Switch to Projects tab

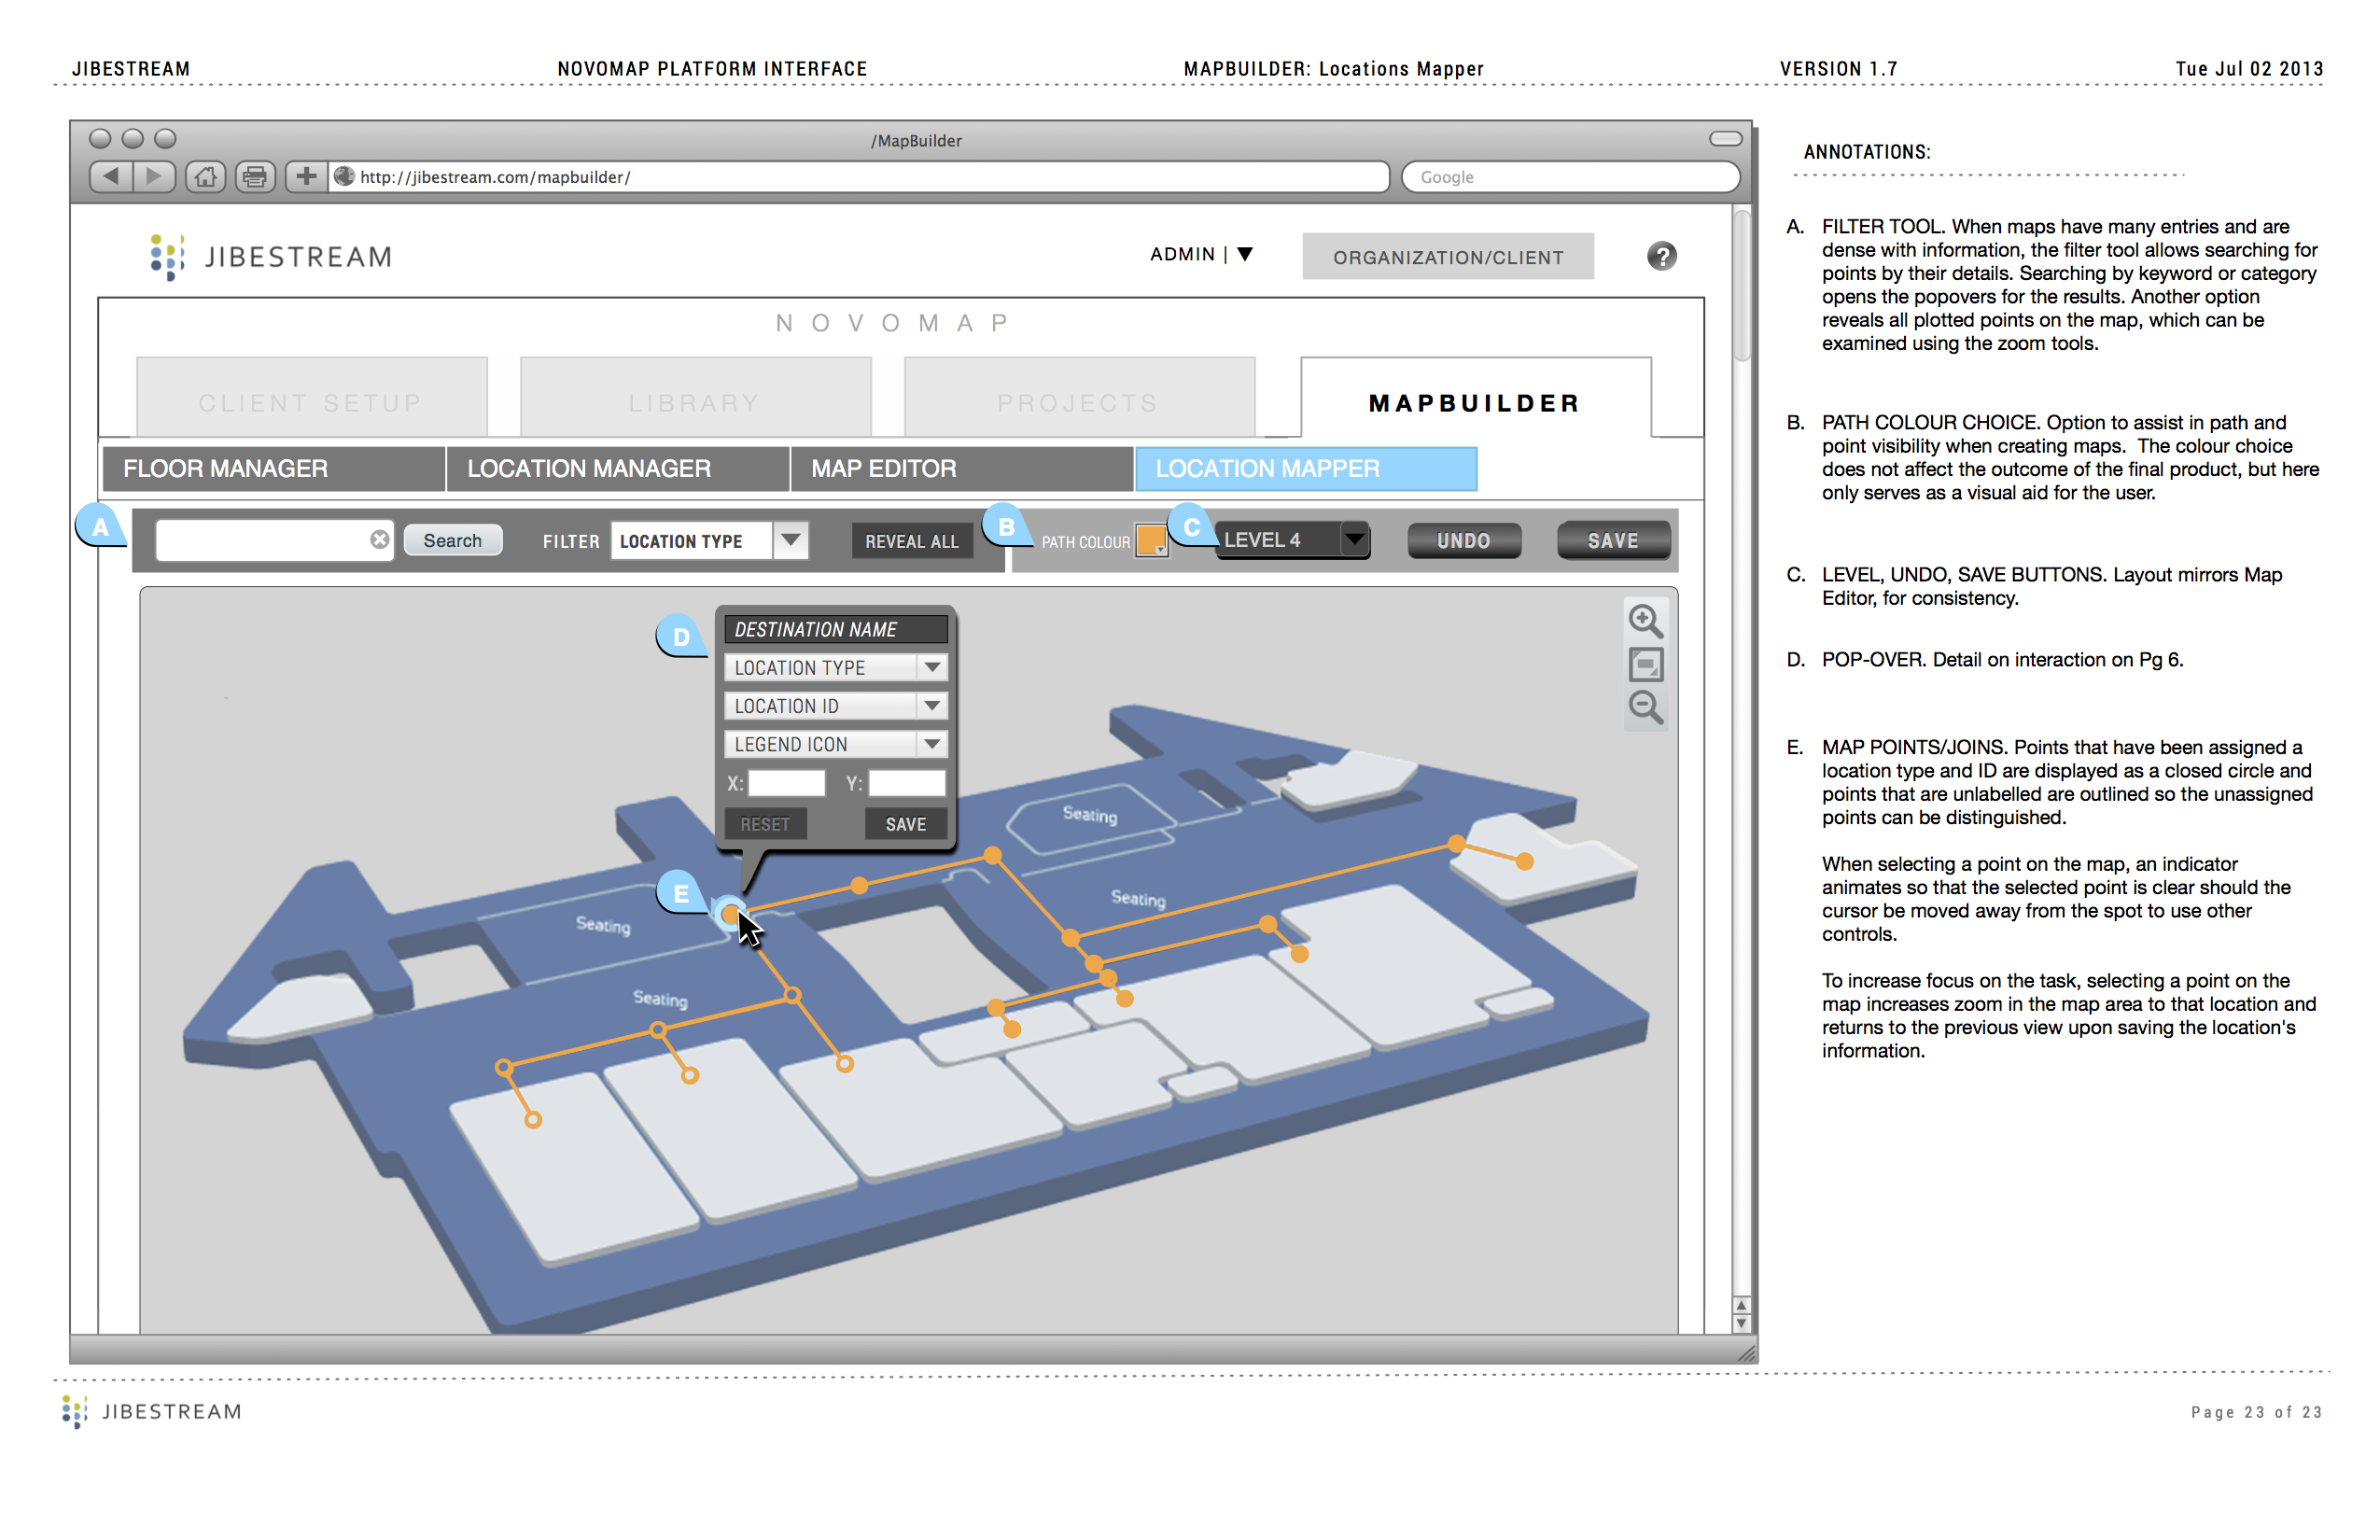tap(1079, 398)
